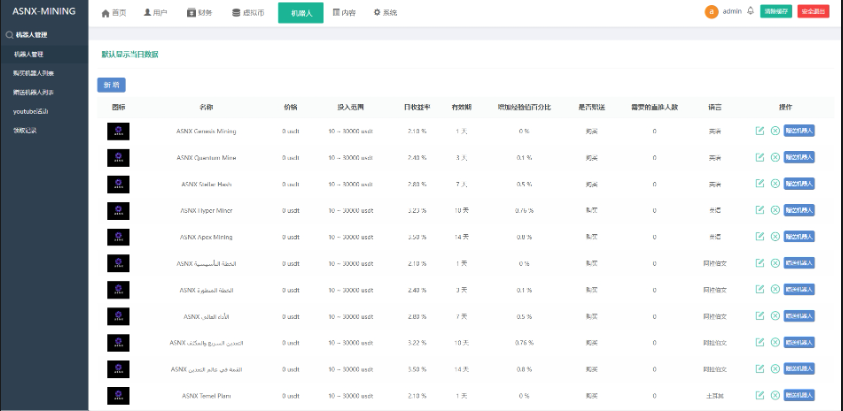Delete the ASNX Hyper Miner entry
Viewport: 843px width, 411px height.
tap(775, 210)
